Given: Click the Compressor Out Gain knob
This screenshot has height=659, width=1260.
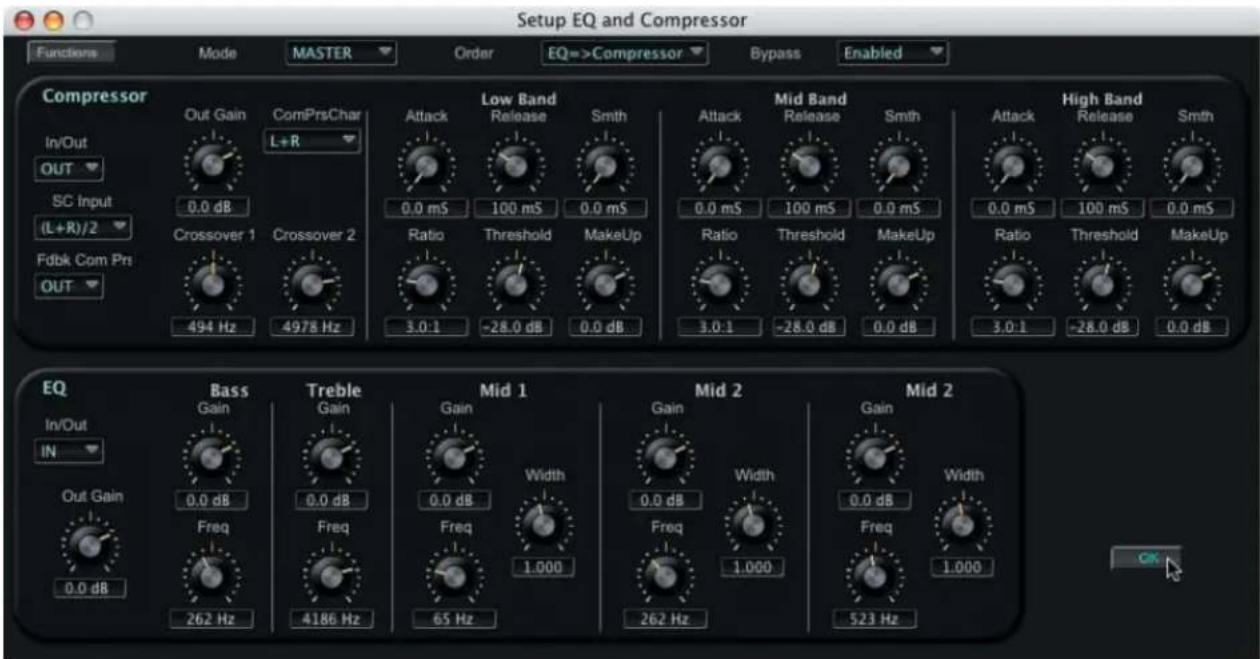Looking at the screenshot, I should pyautogui.click(x=213, y=164).
